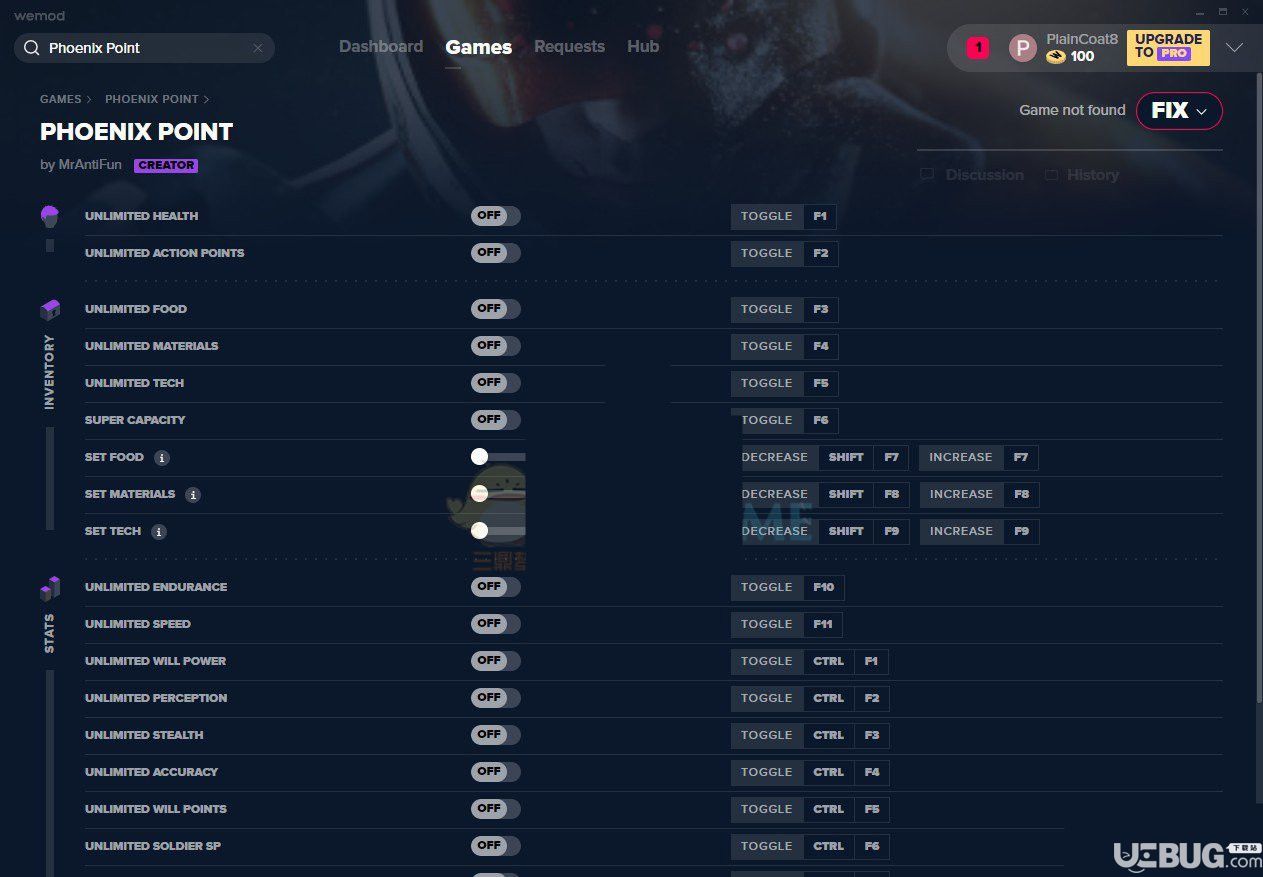Click the Set Materials slider handle
The width and height of the screenshot is (1263, 877).
(x=479, y=494)
